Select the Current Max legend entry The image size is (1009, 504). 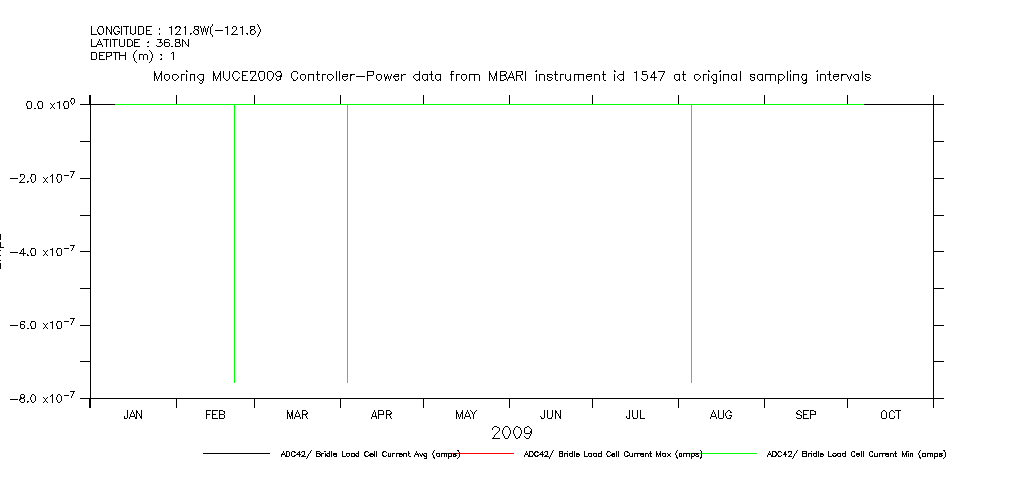tap(612, 454)
